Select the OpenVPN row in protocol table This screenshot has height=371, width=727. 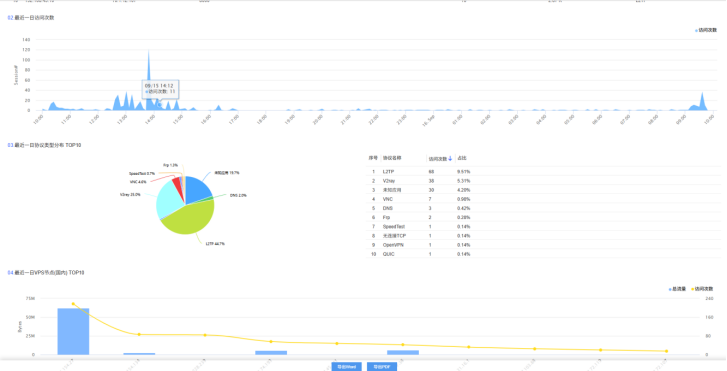pyautogui.click(x=543, y=245)
